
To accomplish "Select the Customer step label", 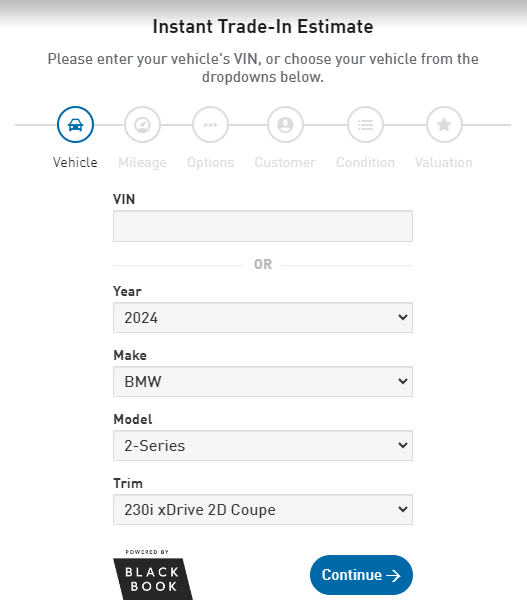I will [x=285, y=162].
